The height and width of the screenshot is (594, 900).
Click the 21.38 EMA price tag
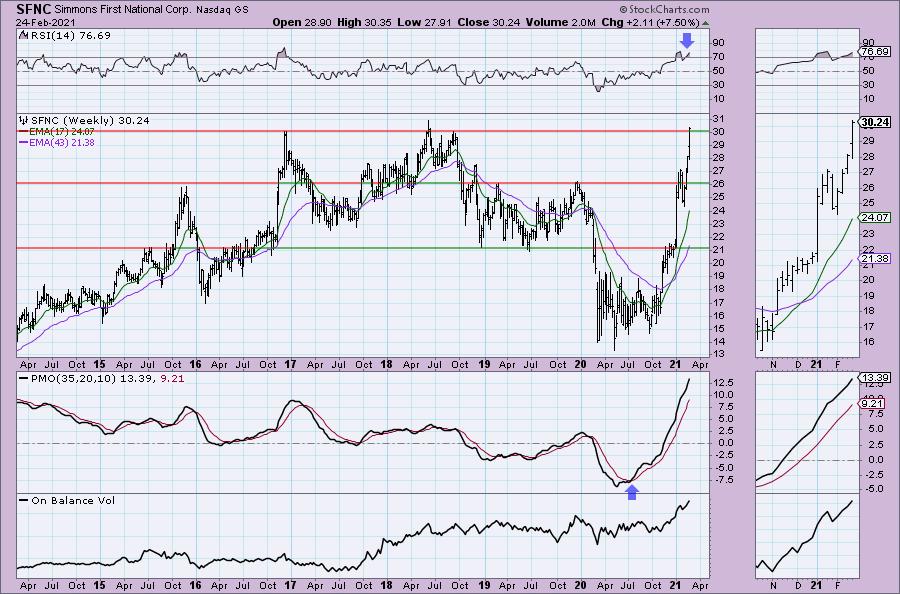coord(875,259)
